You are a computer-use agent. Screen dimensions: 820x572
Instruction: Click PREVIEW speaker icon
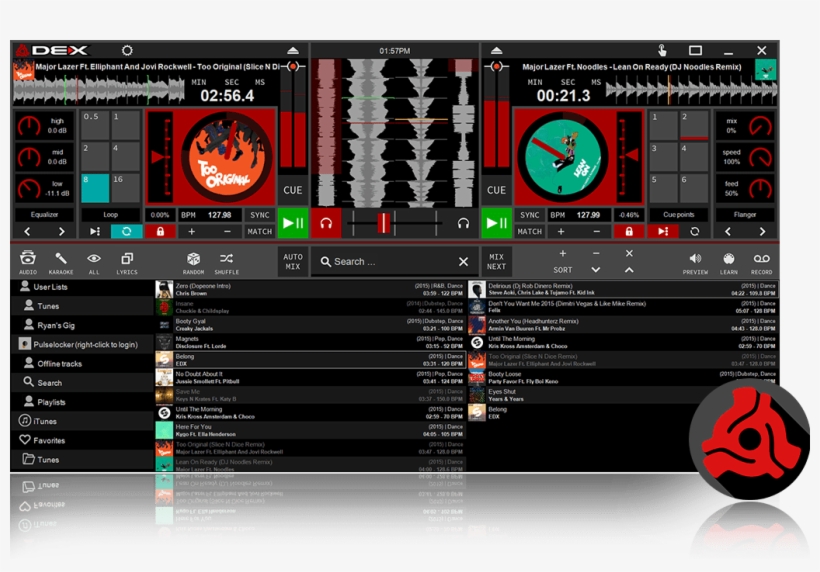click(695, 263)
